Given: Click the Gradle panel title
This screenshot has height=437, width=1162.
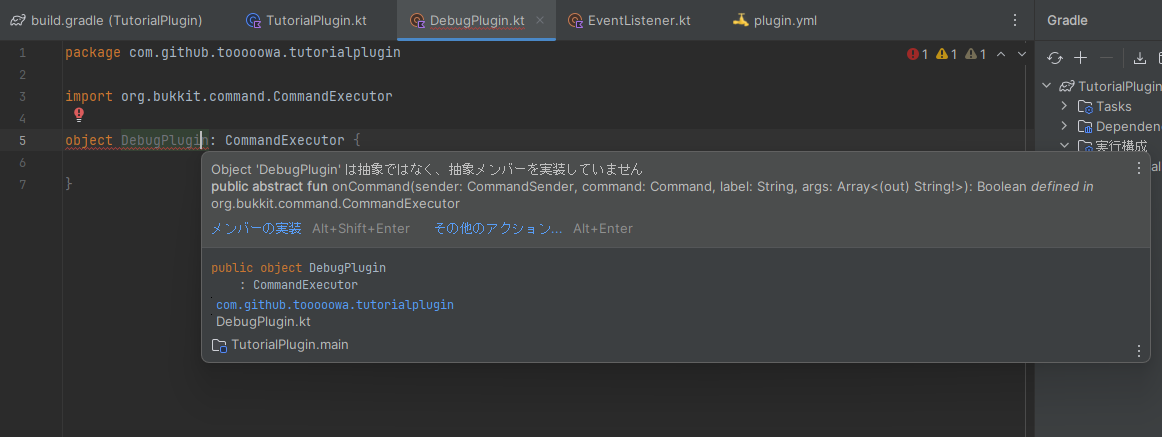Looking at the screenshot, I should (x=1067, y=21).
